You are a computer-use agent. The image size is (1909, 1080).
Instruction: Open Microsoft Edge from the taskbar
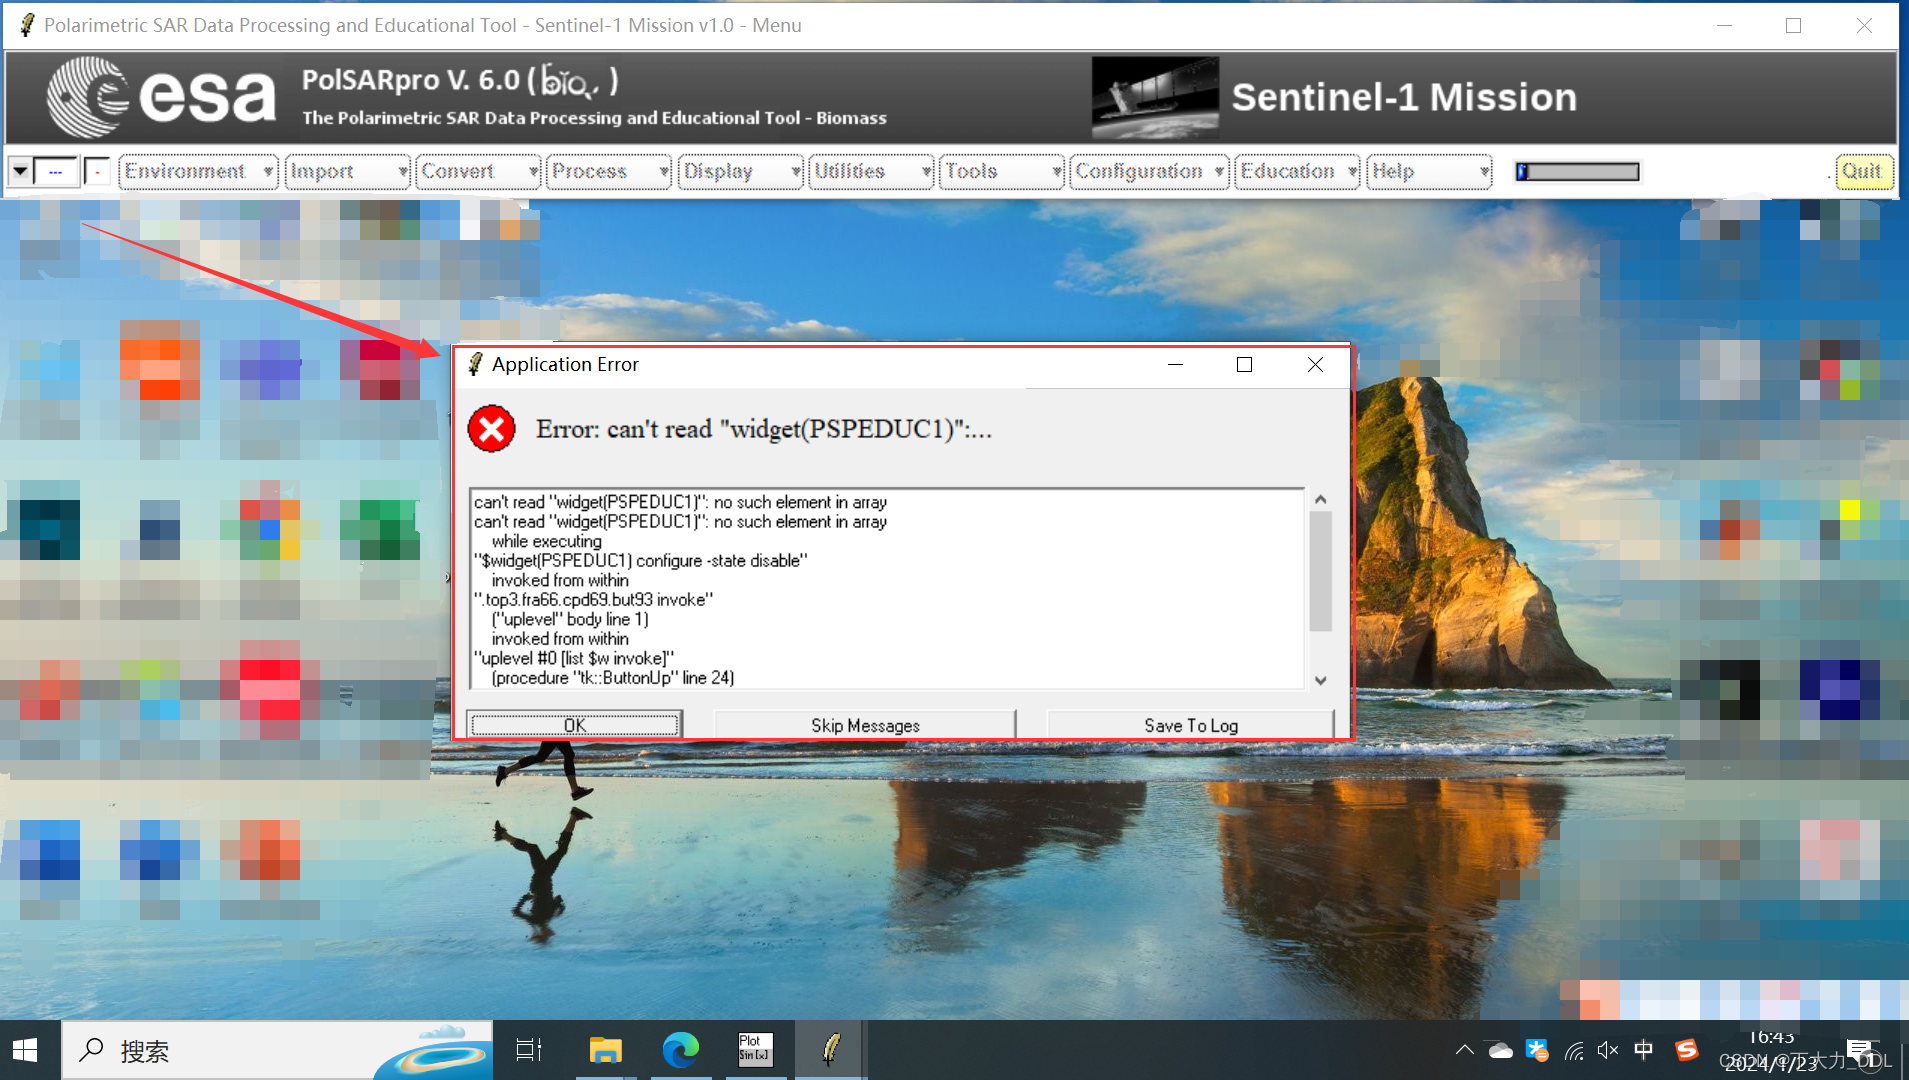[680, 1049]
